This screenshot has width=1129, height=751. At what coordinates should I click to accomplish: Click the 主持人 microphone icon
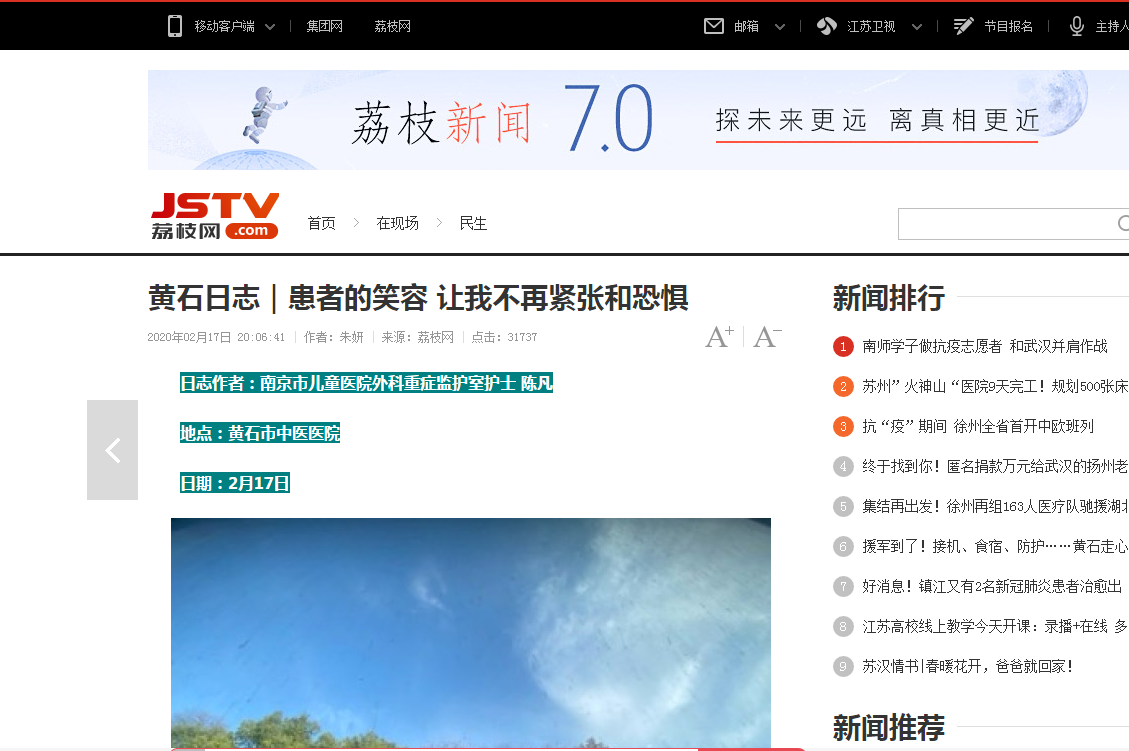pyautogui.click(x=1075, y=26)
